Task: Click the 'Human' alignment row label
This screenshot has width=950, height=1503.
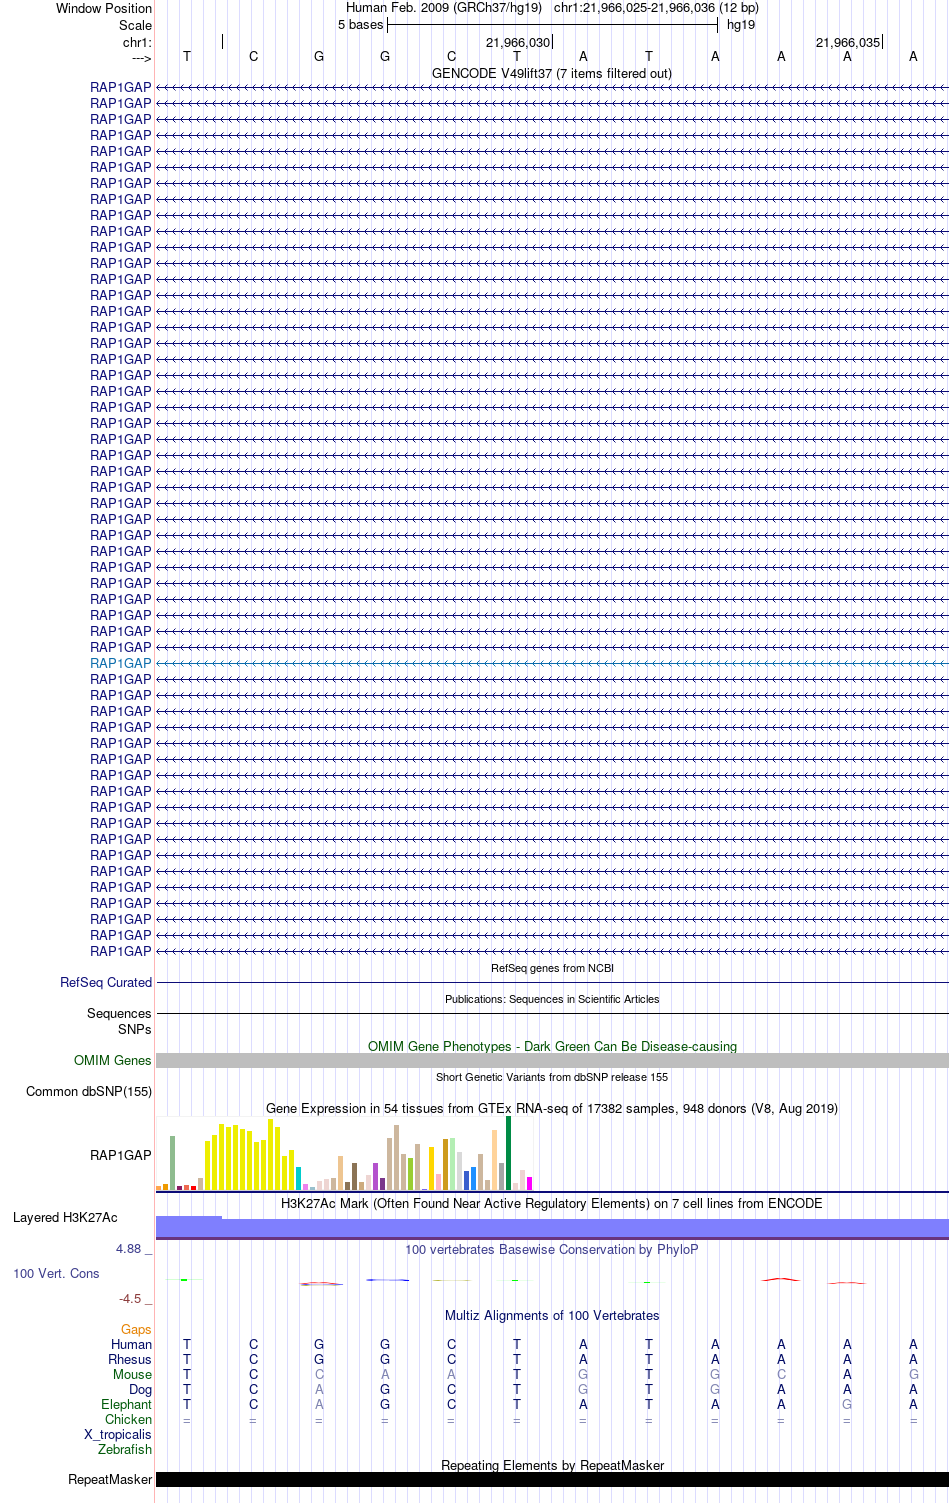Action: pyautogui.click(x=131, y=1344)
